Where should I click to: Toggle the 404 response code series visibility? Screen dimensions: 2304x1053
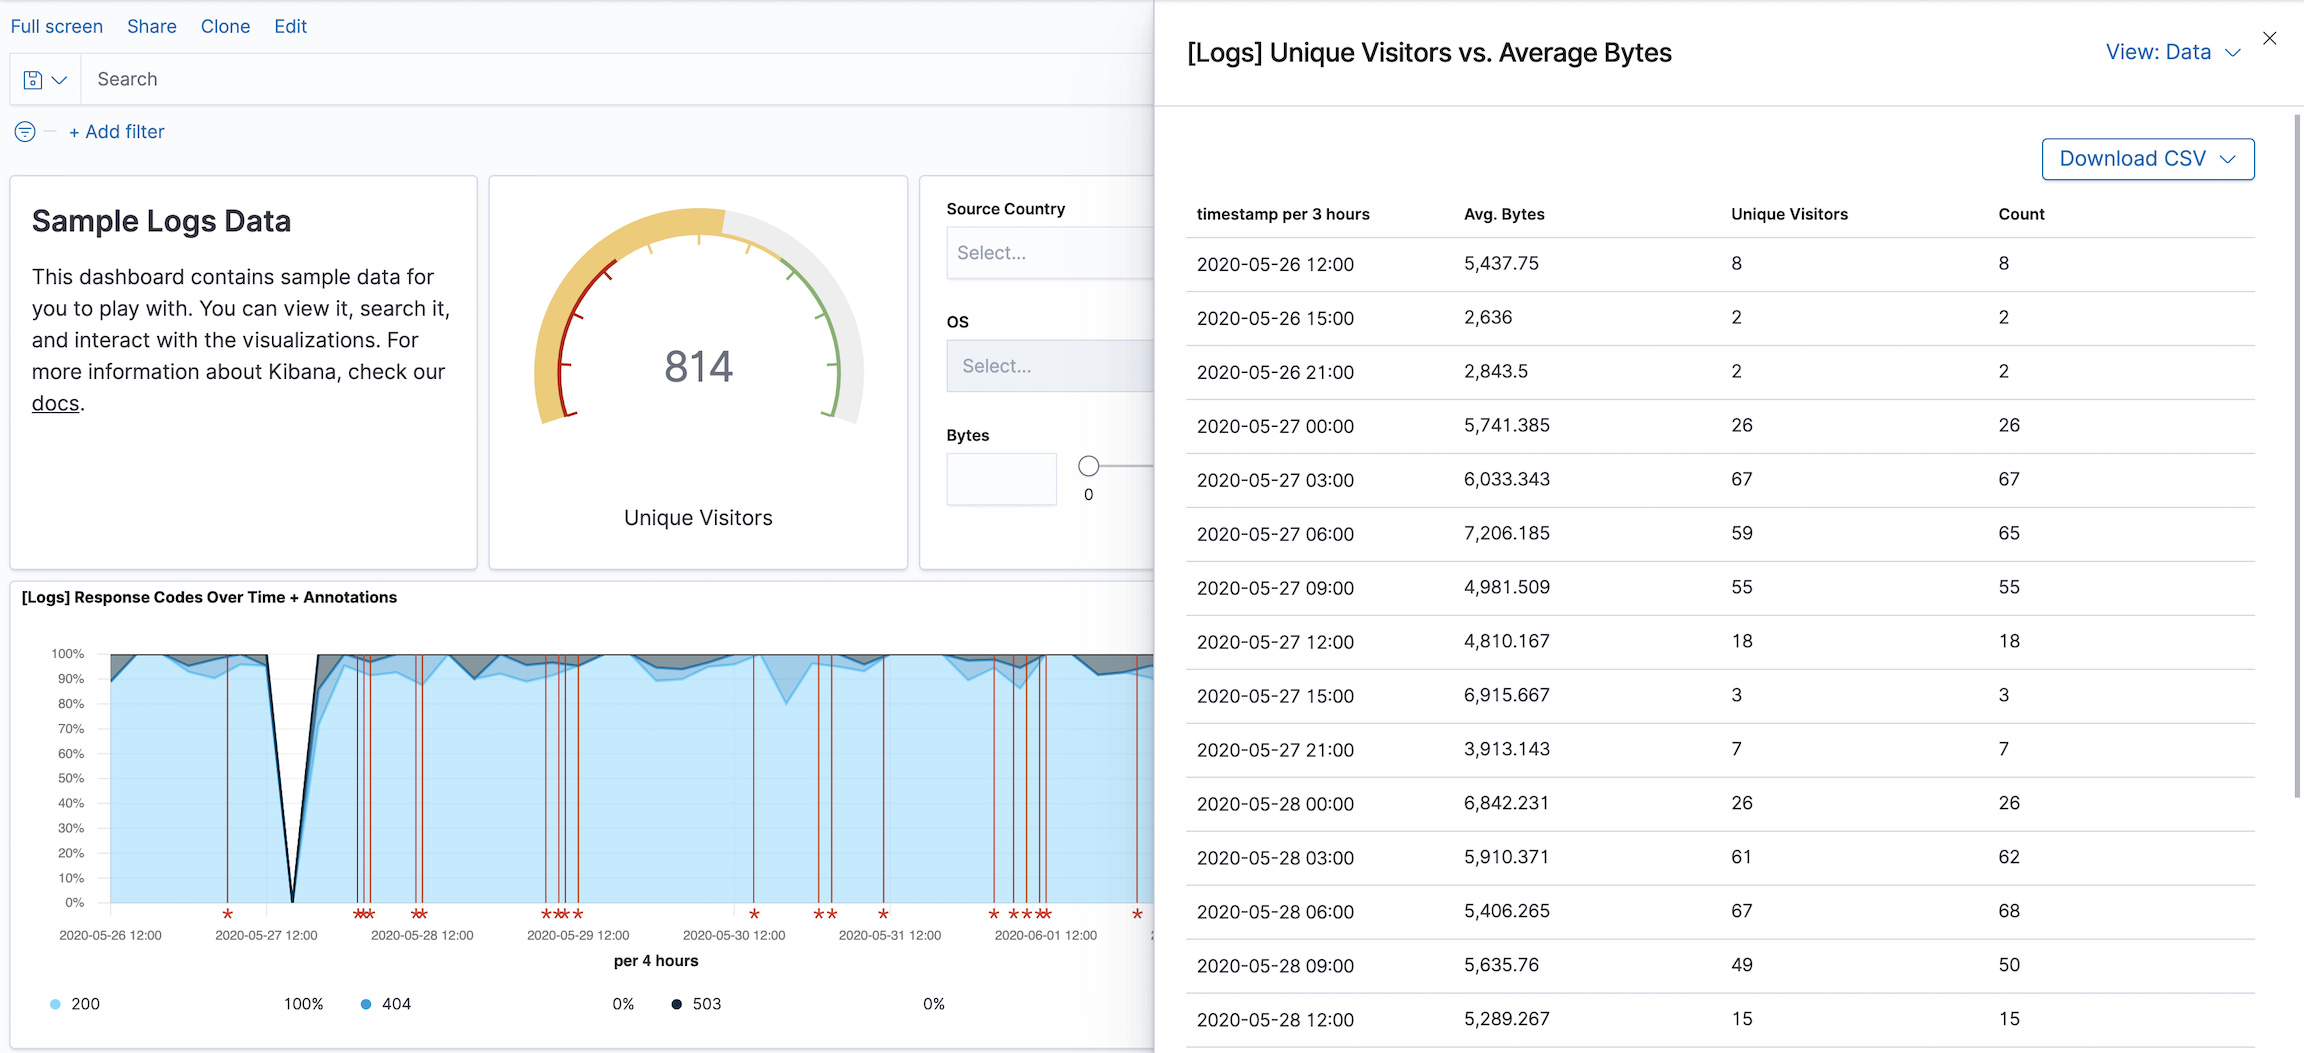pos(398,1003)
